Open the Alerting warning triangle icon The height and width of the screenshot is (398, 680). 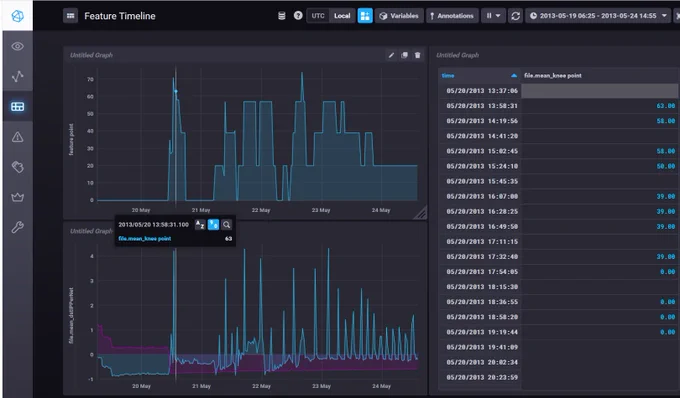pos(17,137)
